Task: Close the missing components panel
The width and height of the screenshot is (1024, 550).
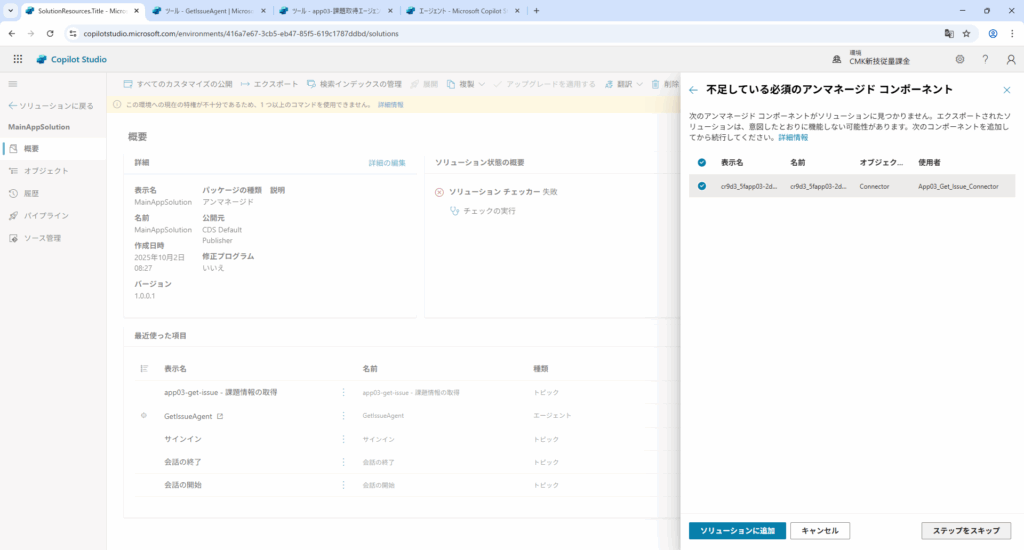Action: 1006,90
